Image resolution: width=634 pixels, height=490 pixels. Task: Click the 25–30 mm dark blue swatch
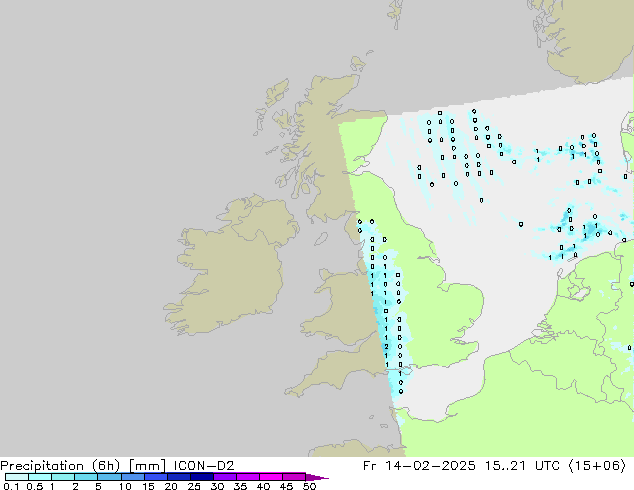coord(201,477)
